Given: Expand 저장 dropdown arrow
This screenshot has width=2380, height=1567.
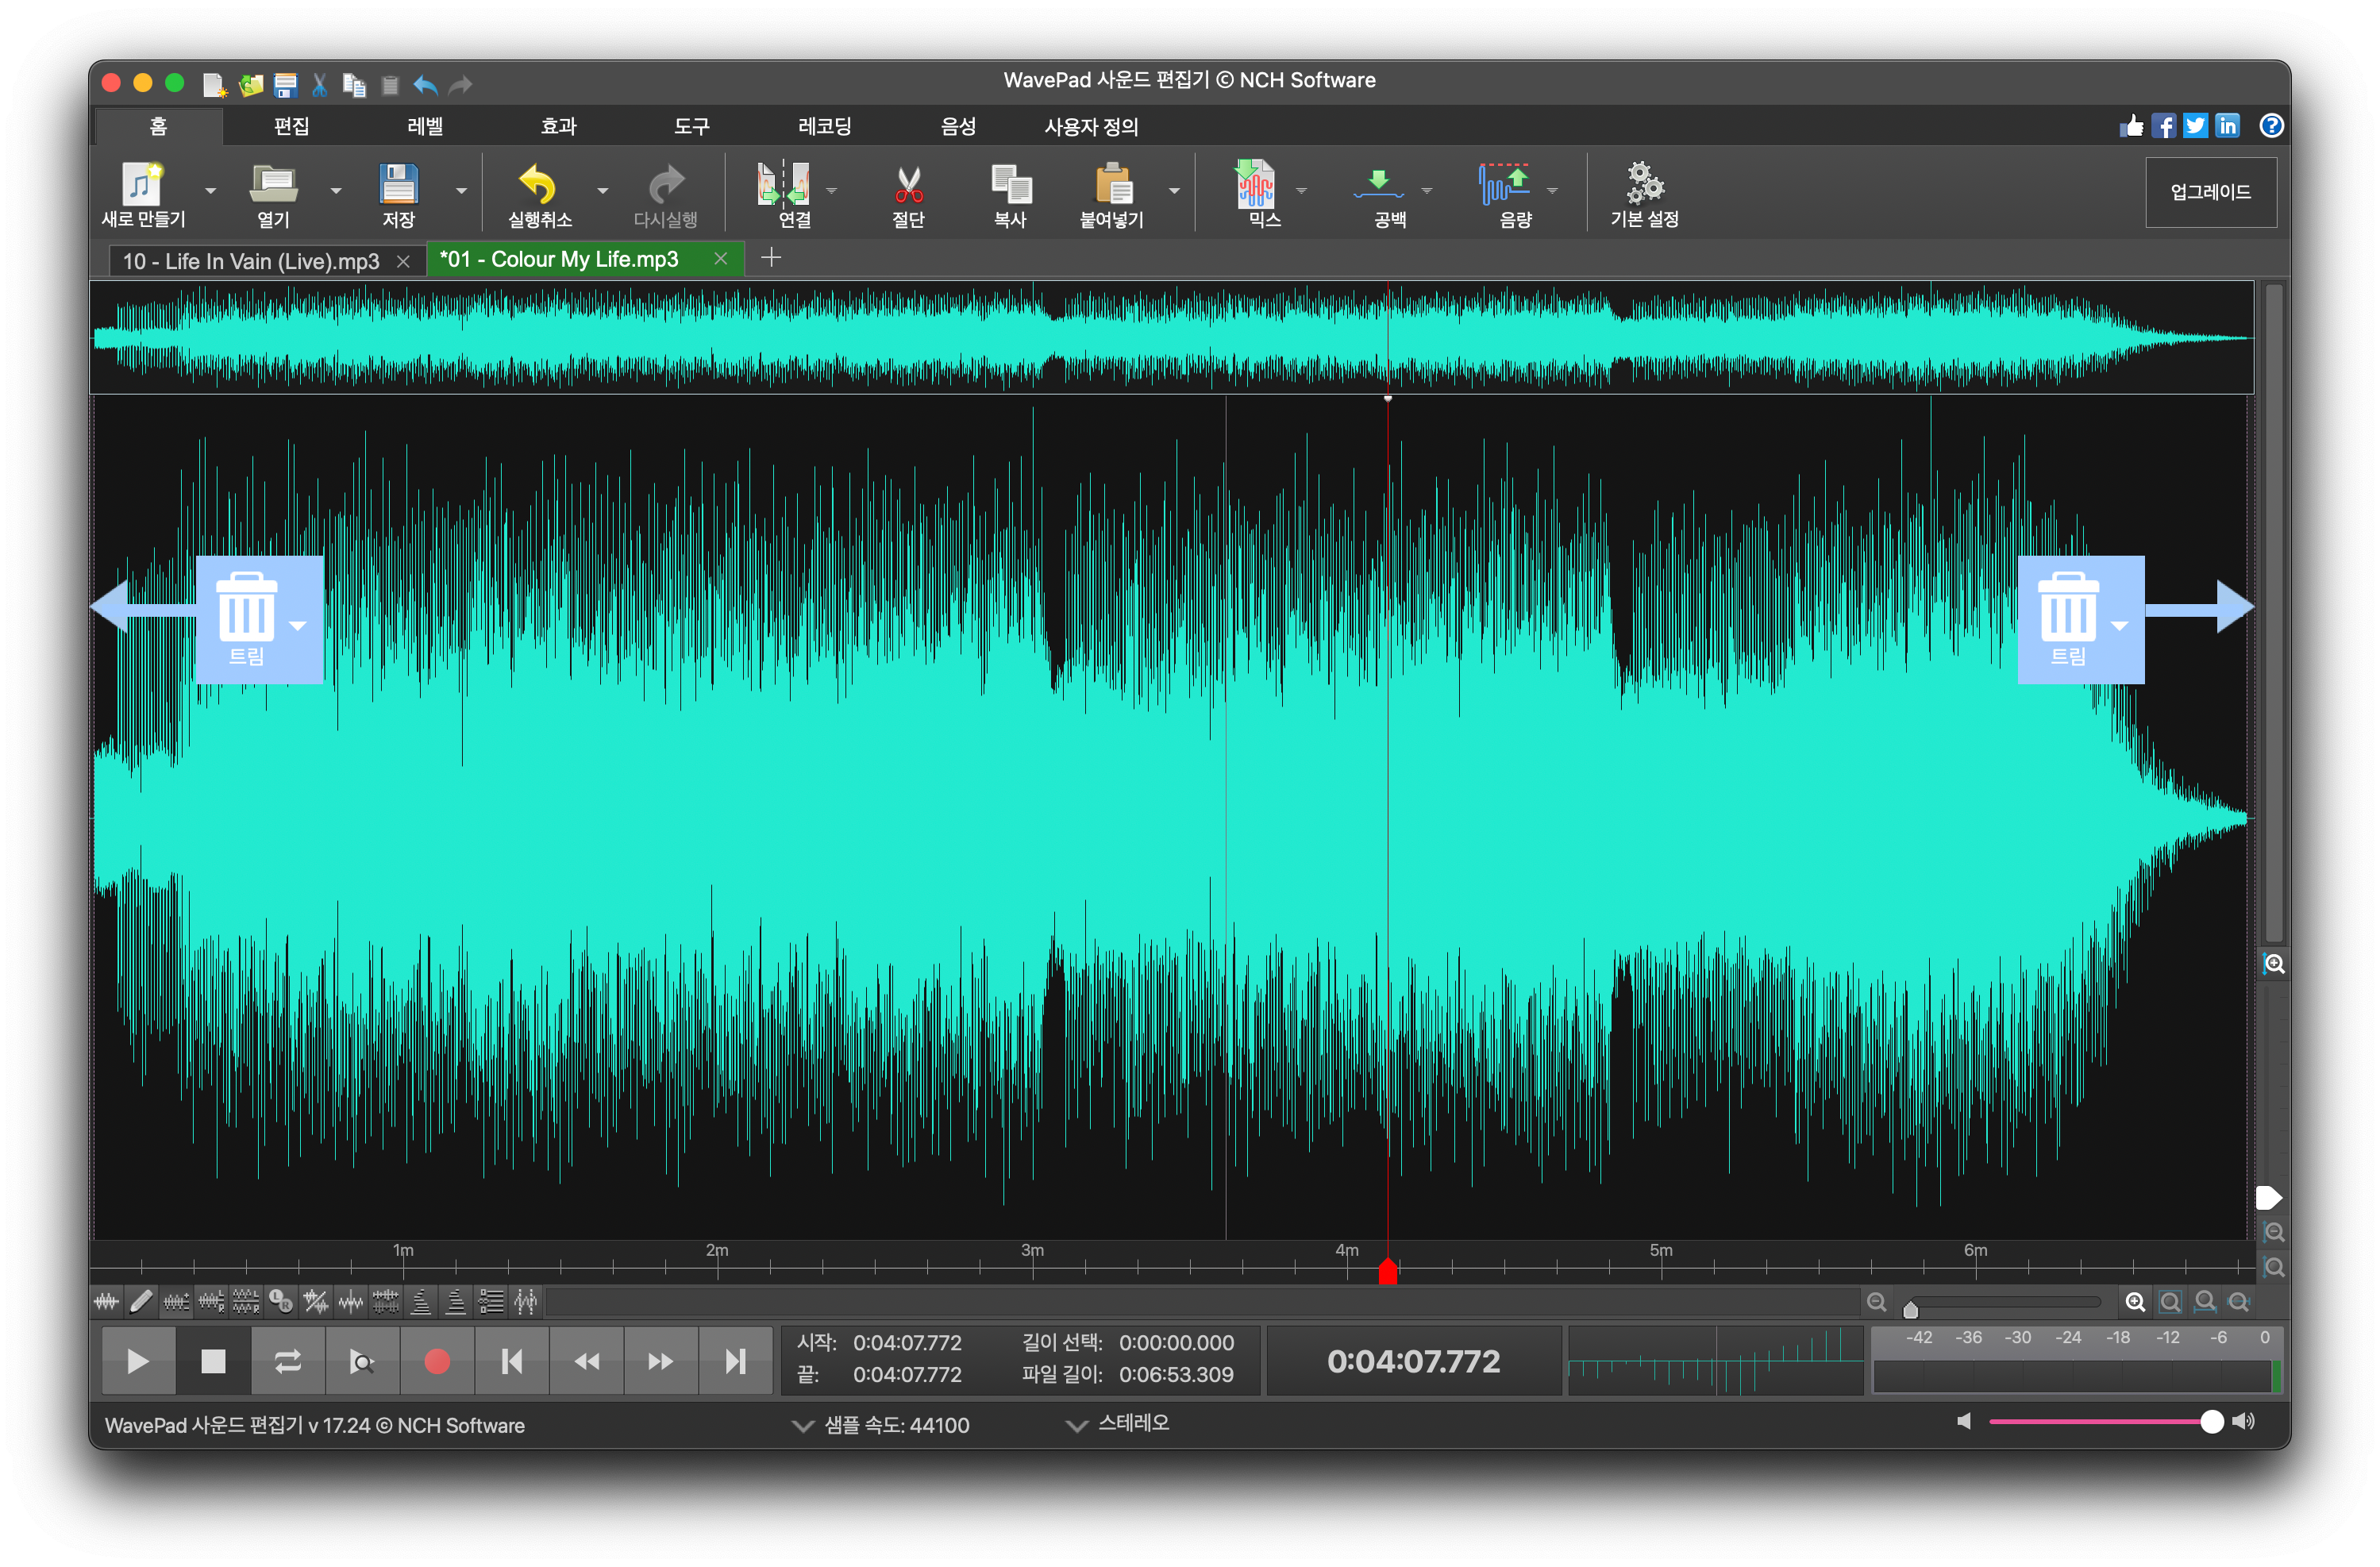Looking at the screenshot, I should click(x=461, y=190).
